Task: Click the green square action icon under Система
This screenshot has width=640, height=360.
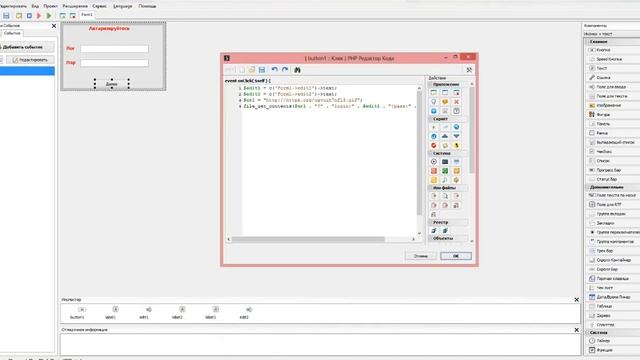Action: 445,171
